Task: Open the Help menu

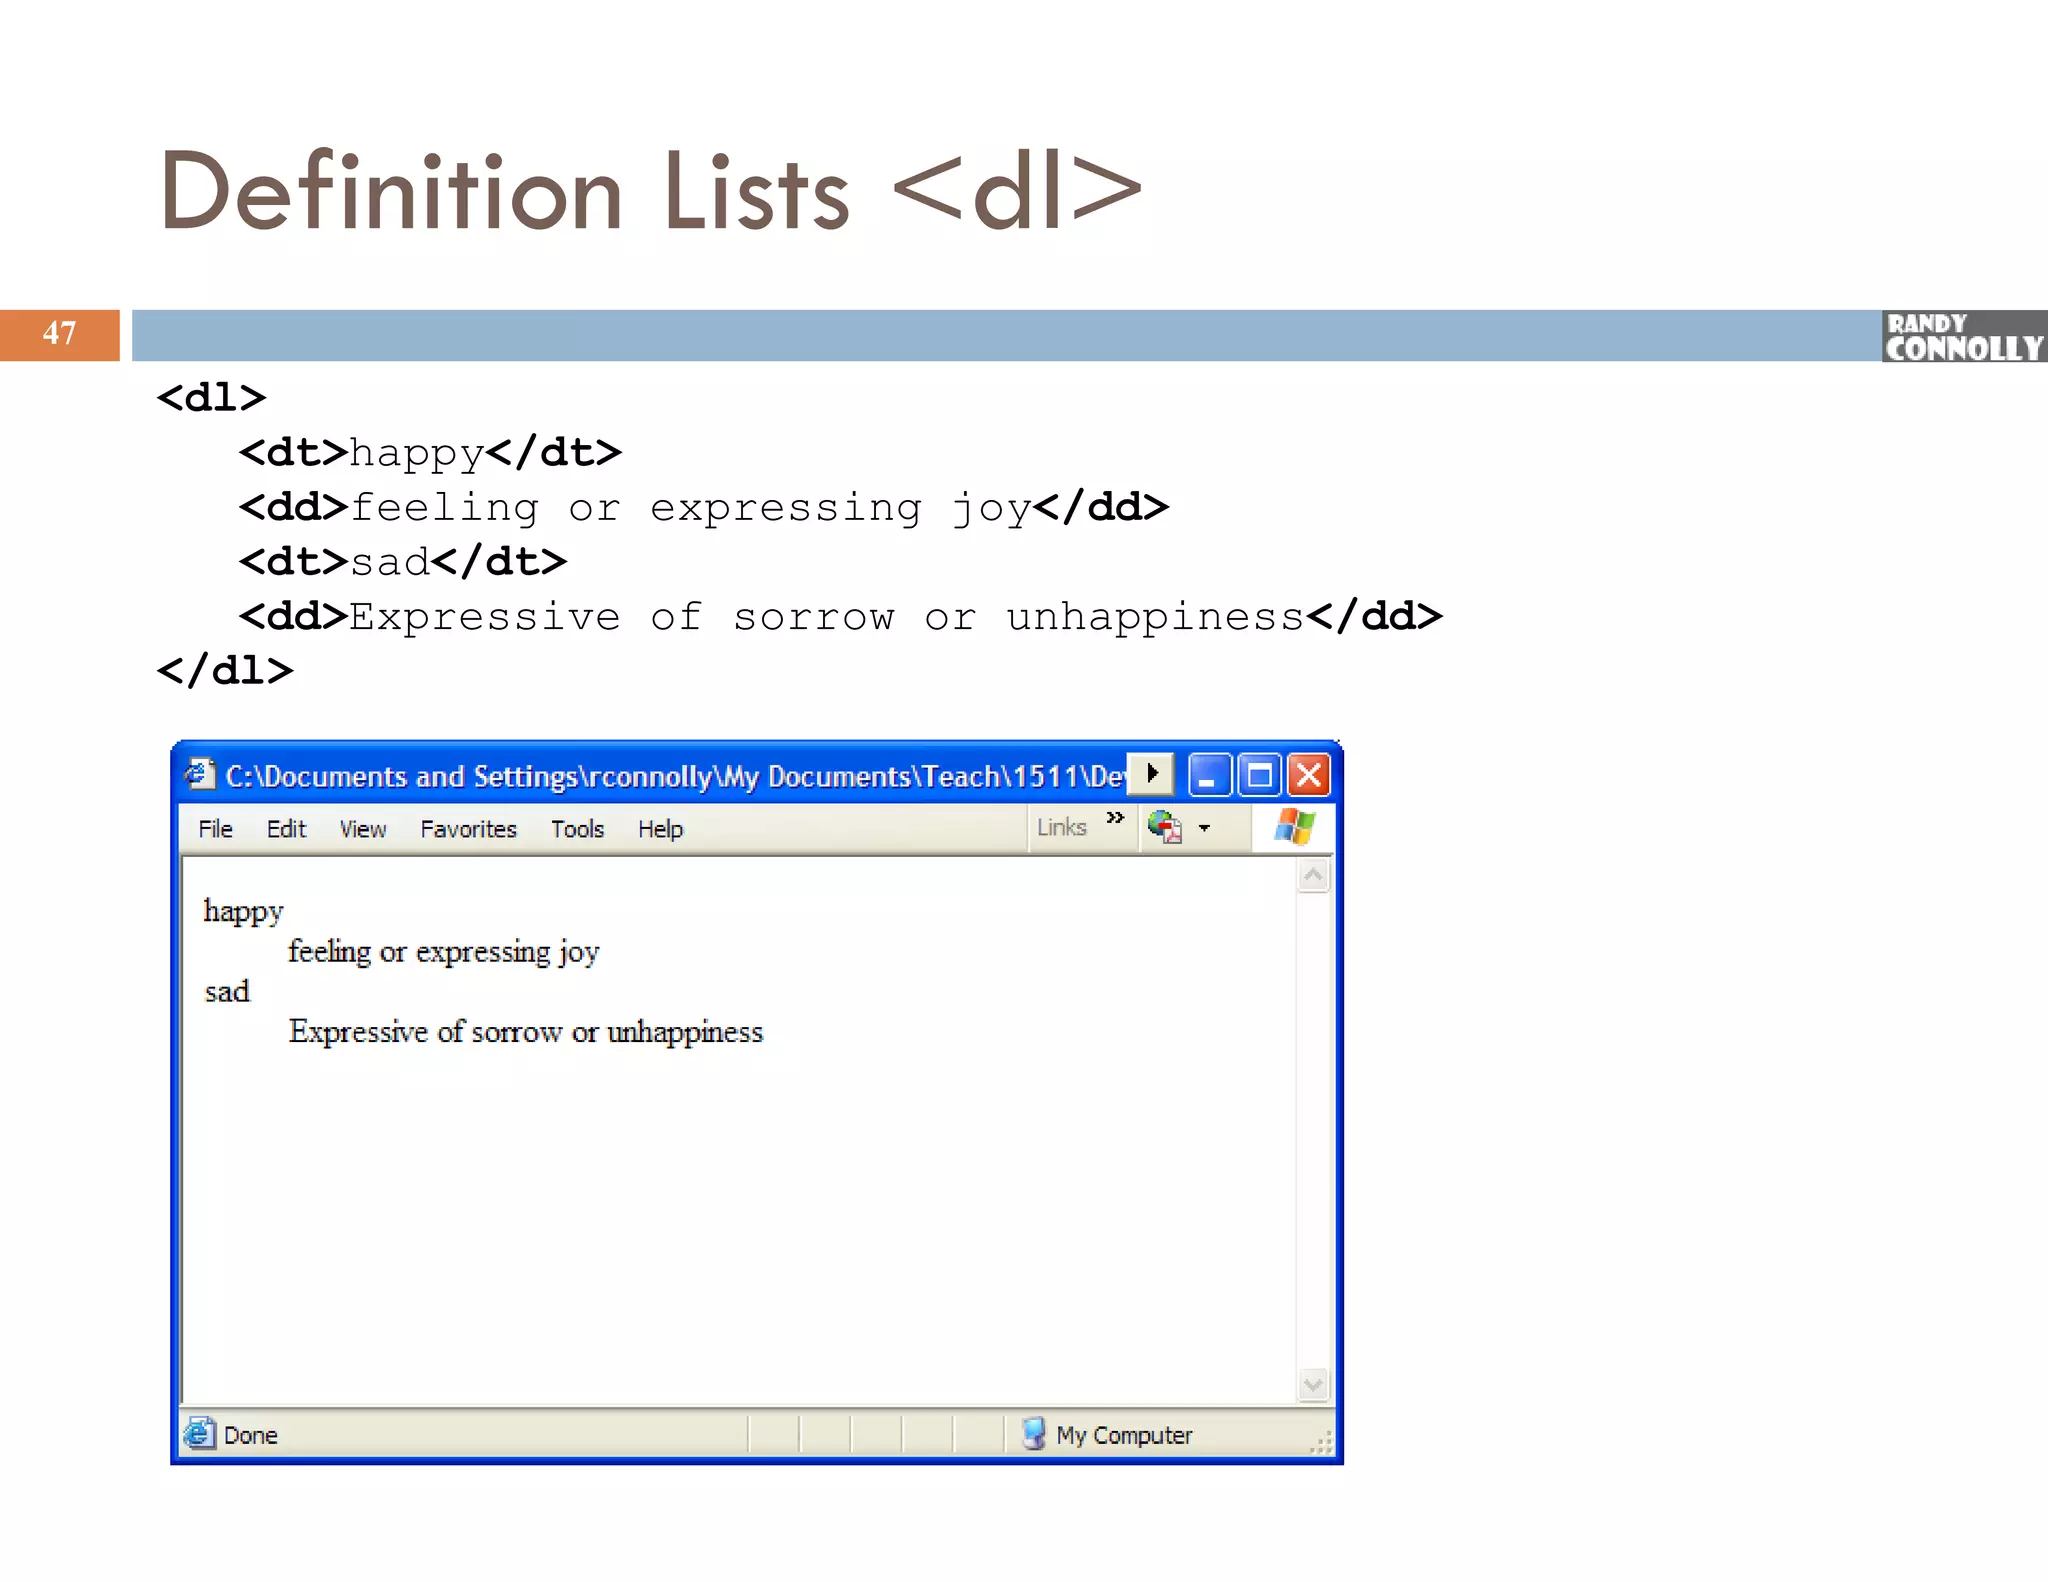Action: pyautogui.click(x=660, y=829)
